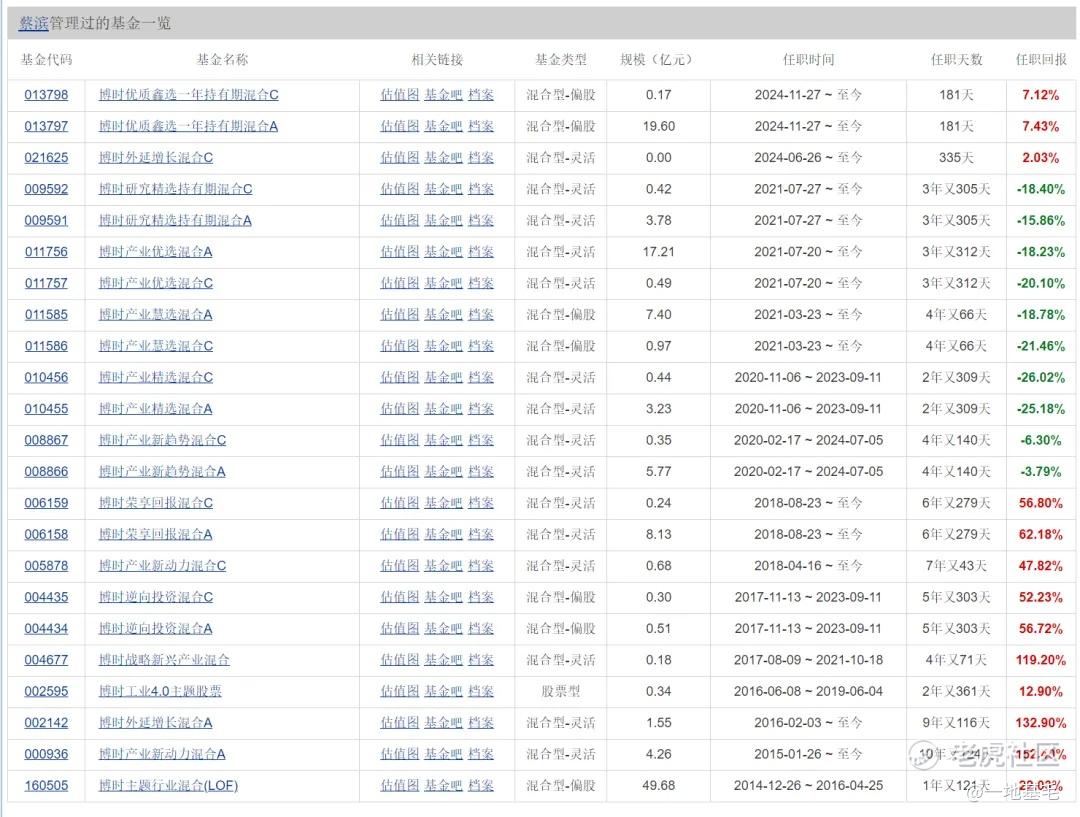Open 档案 link in row 021625
The image size is (1080, 817).
(x=481, y=158)
